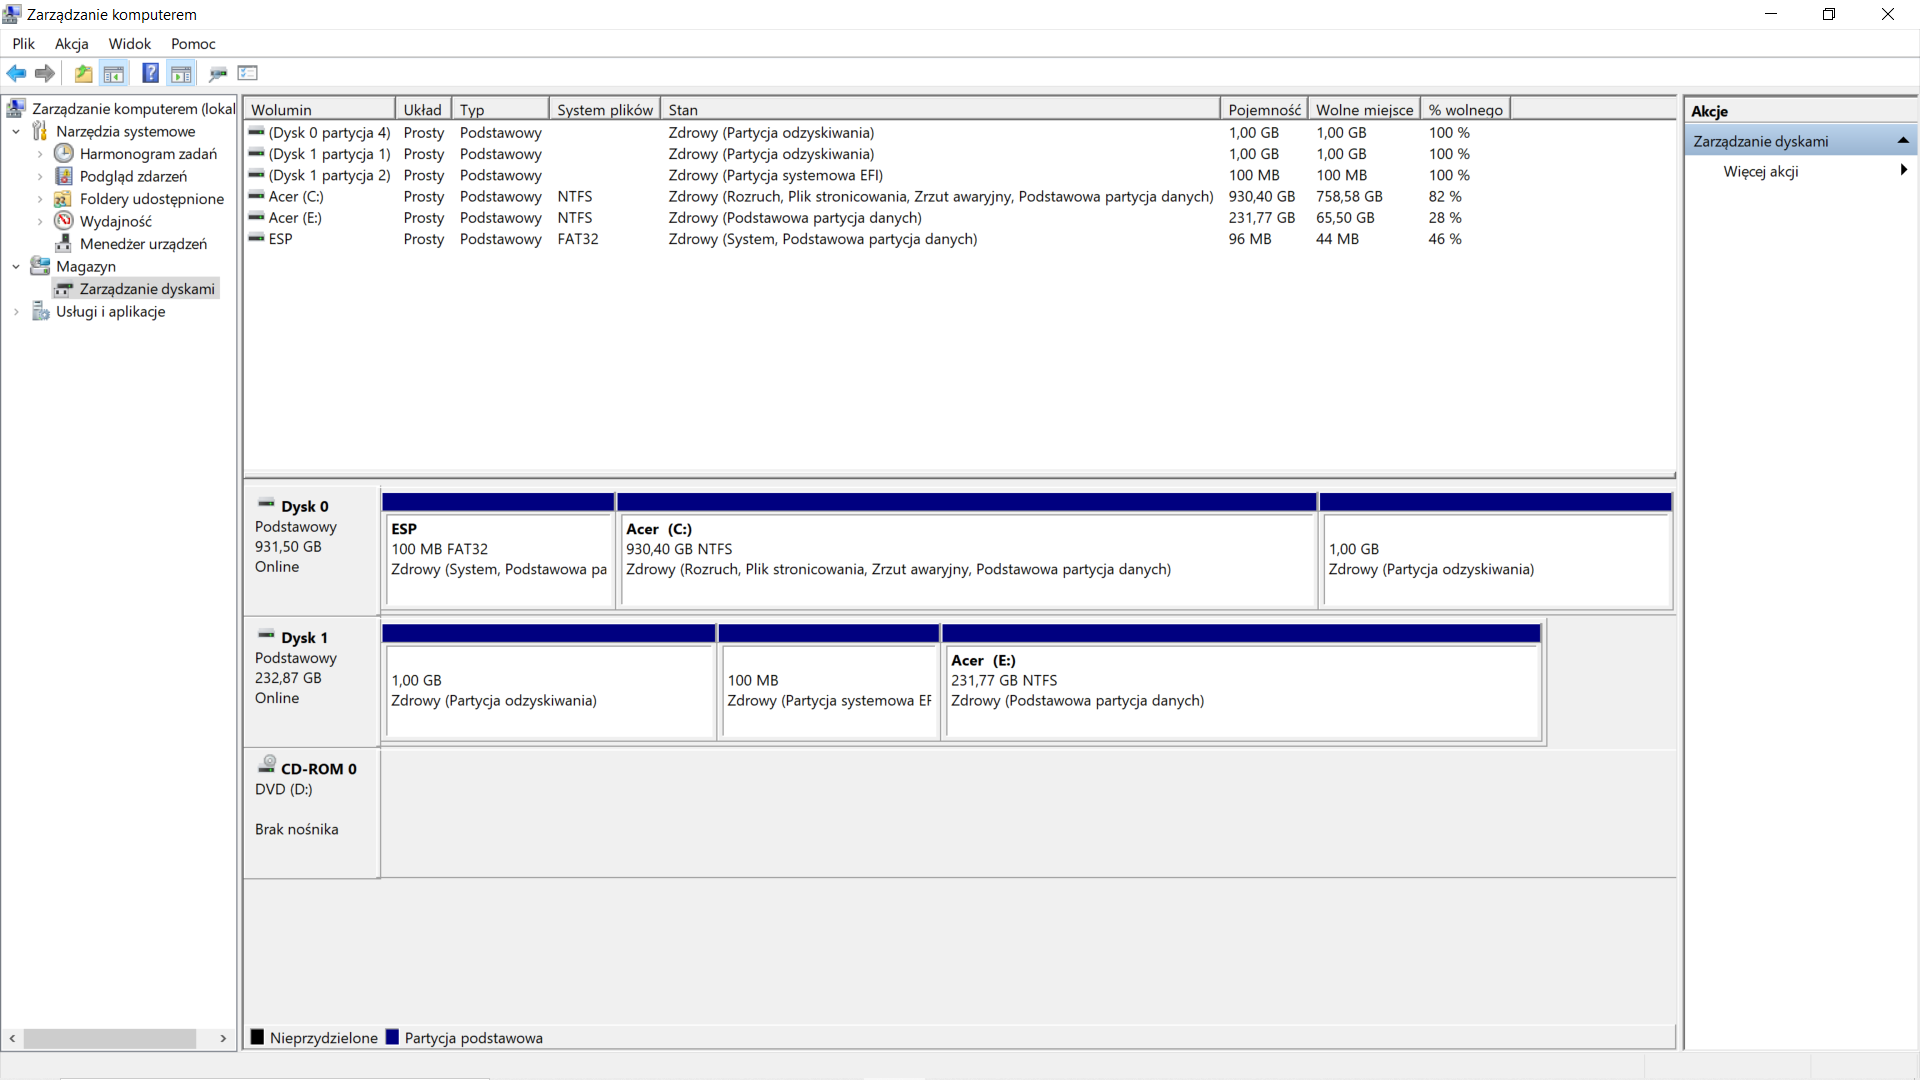Select the Device Manager (Menedżer urządzeń) icon
Viewport: 1920px width, 1080px height.
[x=64, y=243]
